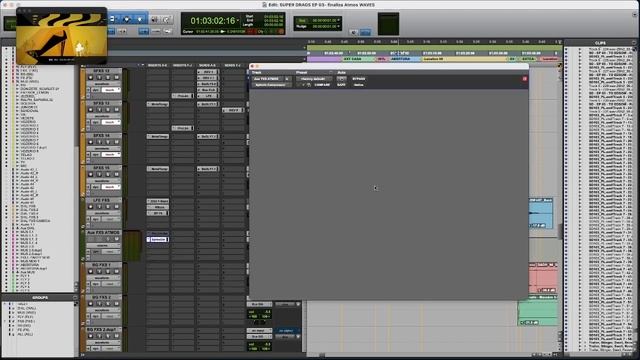Viewport: 640px width, 360px height.
Task: Select the Grabber tool in toolbar
Action: [140, 19]
